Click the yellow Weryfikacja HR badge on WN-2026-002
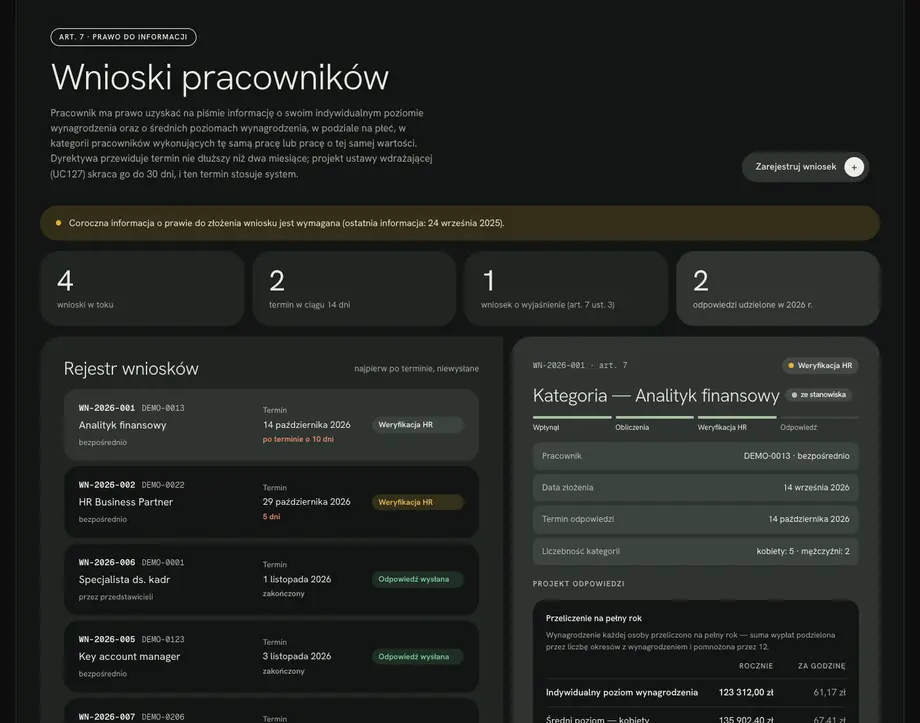 [x=417, y=502]
